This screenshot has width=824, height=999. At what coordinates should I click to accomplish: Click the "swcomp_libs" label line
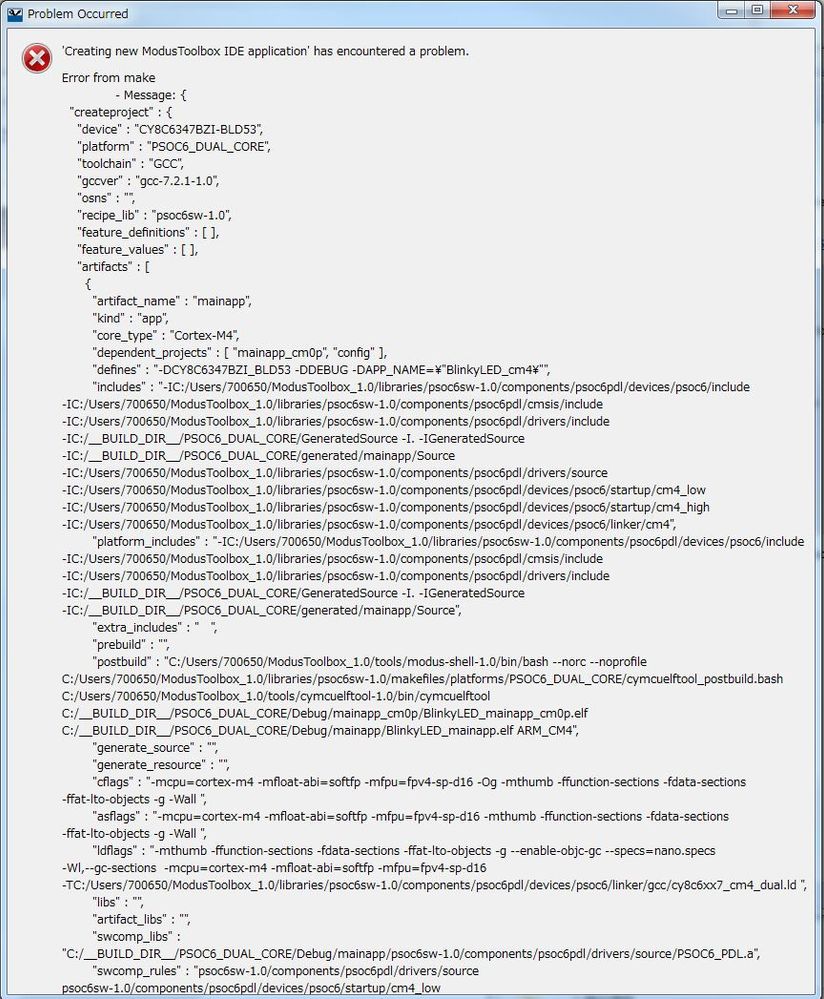tap(136, 937)
